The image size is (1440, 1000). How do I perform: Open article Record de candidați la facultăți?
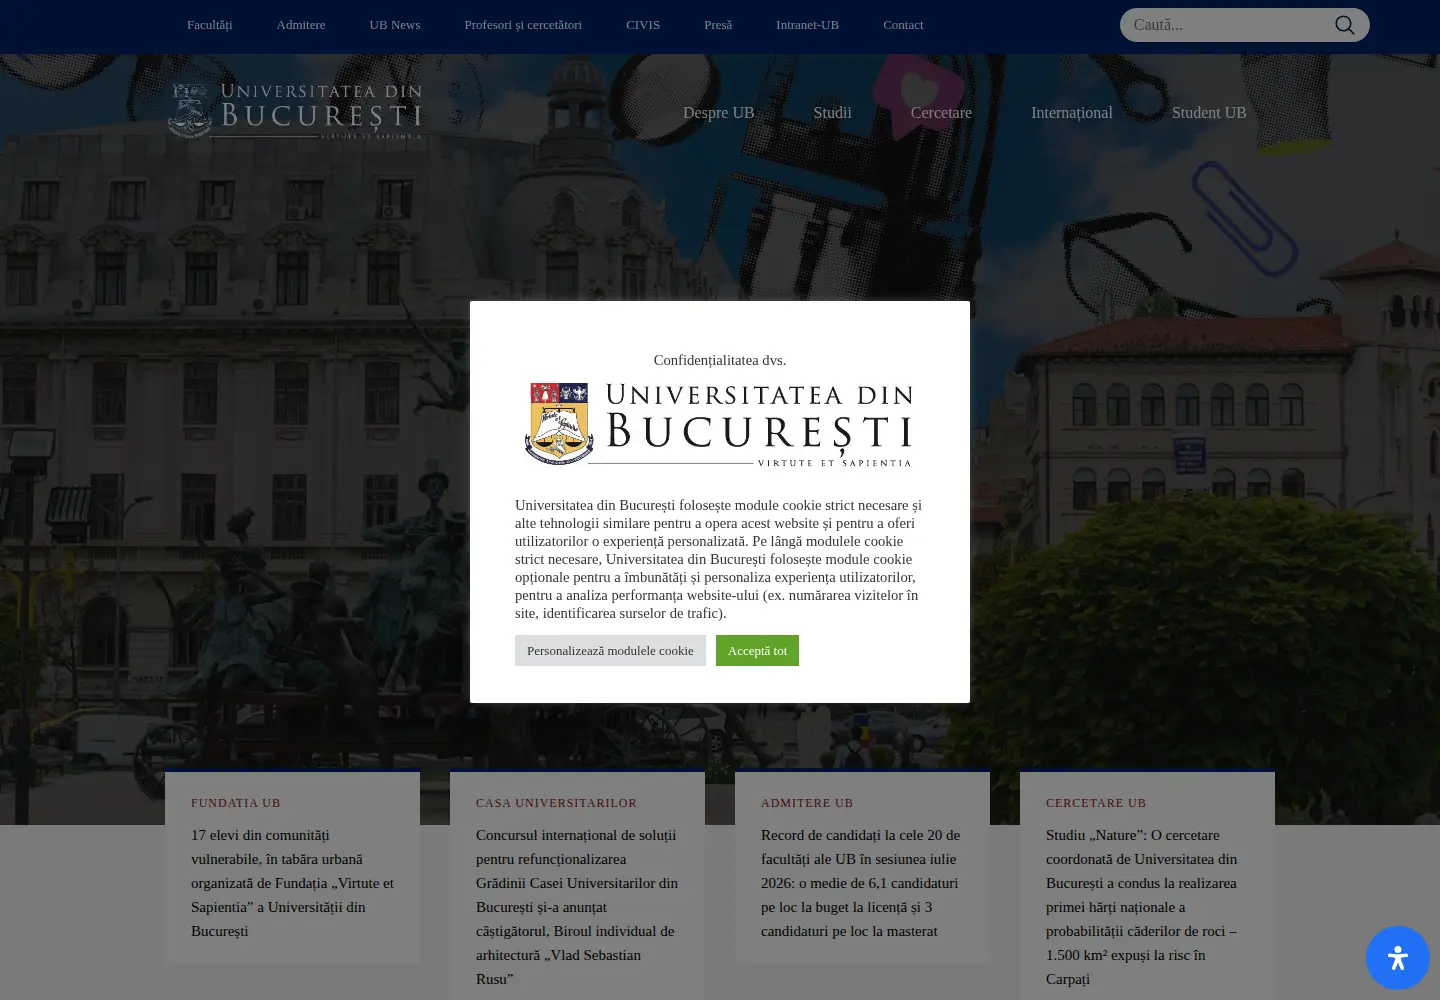click(861, 883)
